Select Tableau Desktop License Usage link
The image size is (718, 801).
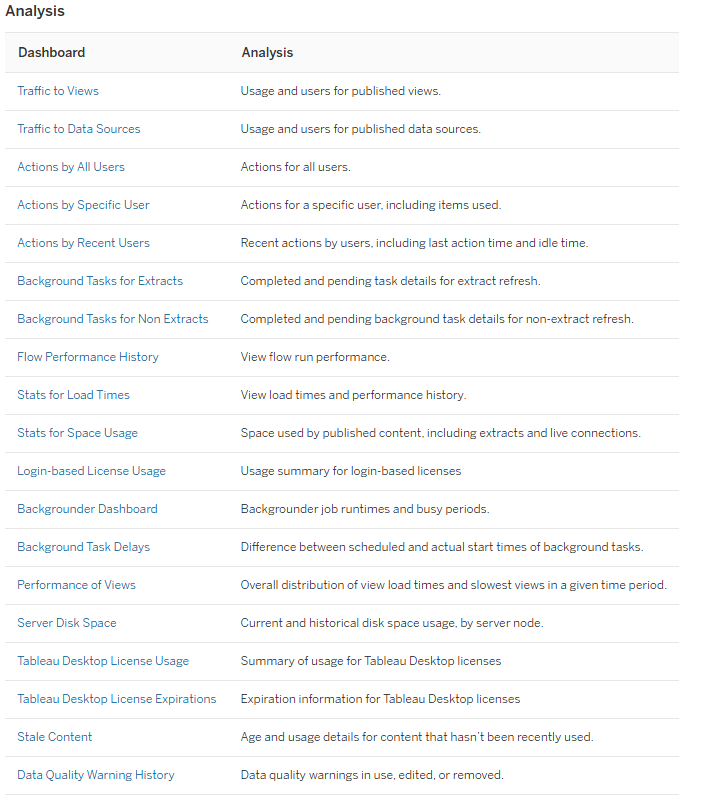[x=103, y=661]
